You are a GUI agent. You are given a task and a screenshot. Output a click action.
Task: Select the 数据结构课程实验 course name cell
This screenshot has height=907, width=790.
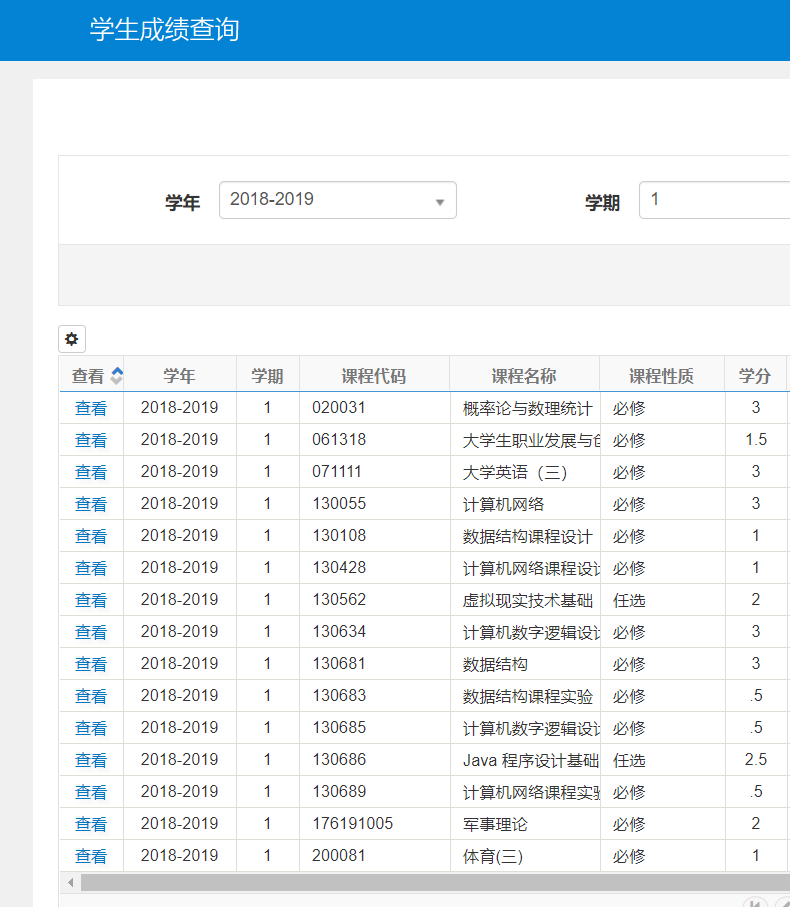525,696
